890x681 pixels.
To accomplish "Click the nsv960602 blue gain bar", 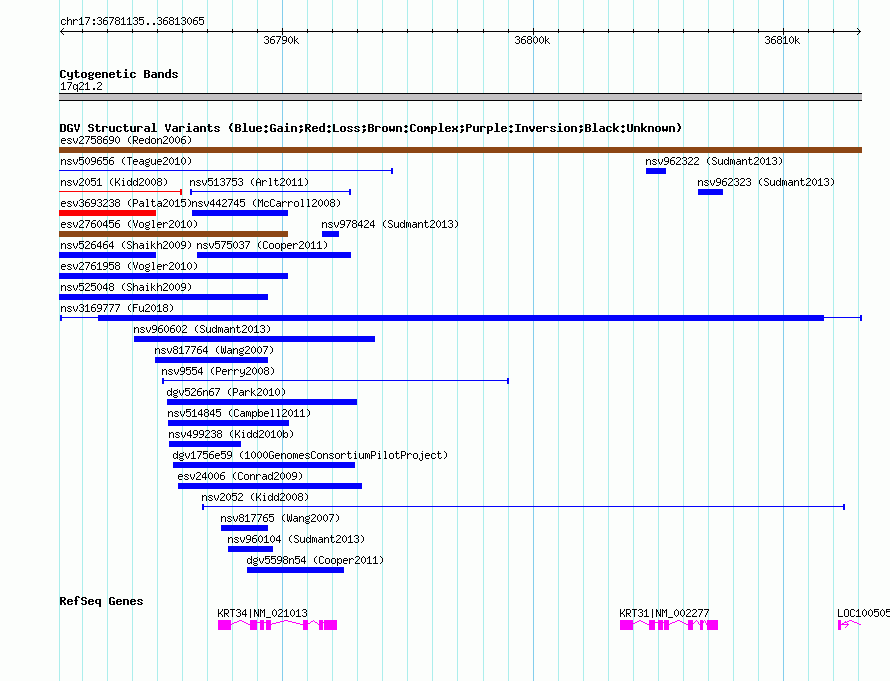I will click(x=254, y=339).
